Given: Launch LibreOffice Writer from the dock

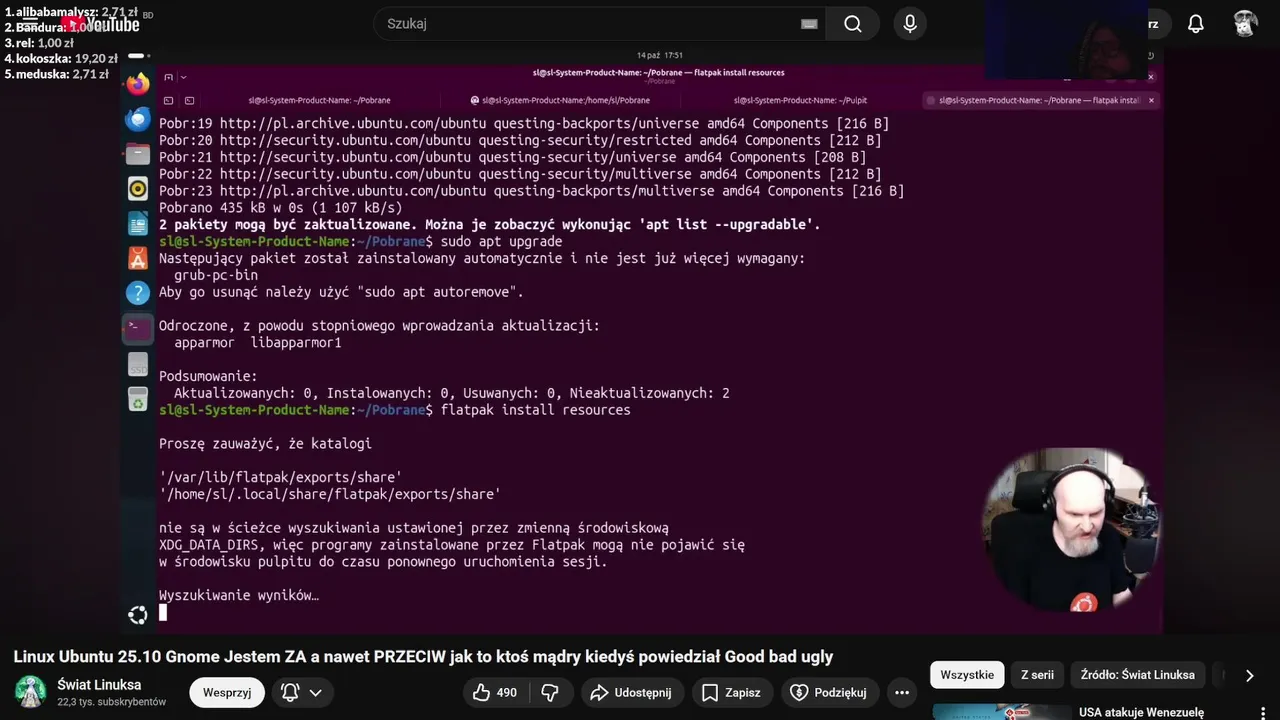Looking at the screenshot, I should pos(138,224).
